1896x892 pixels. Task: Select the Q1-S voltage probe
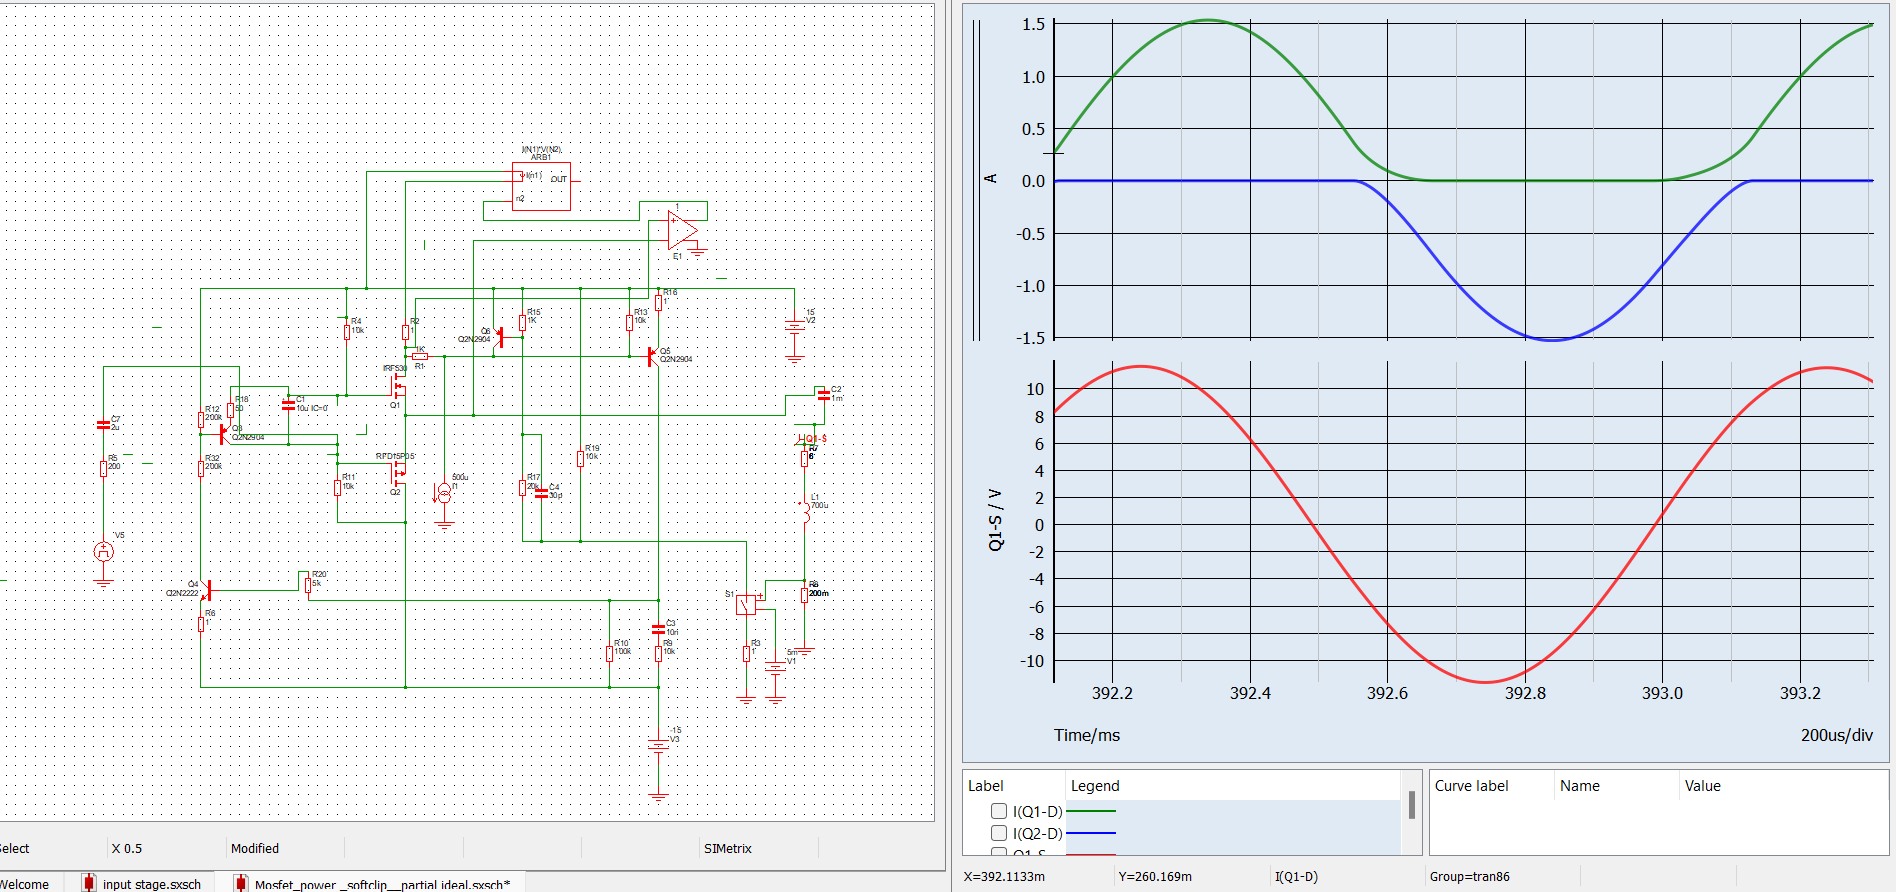pos(813,439)
